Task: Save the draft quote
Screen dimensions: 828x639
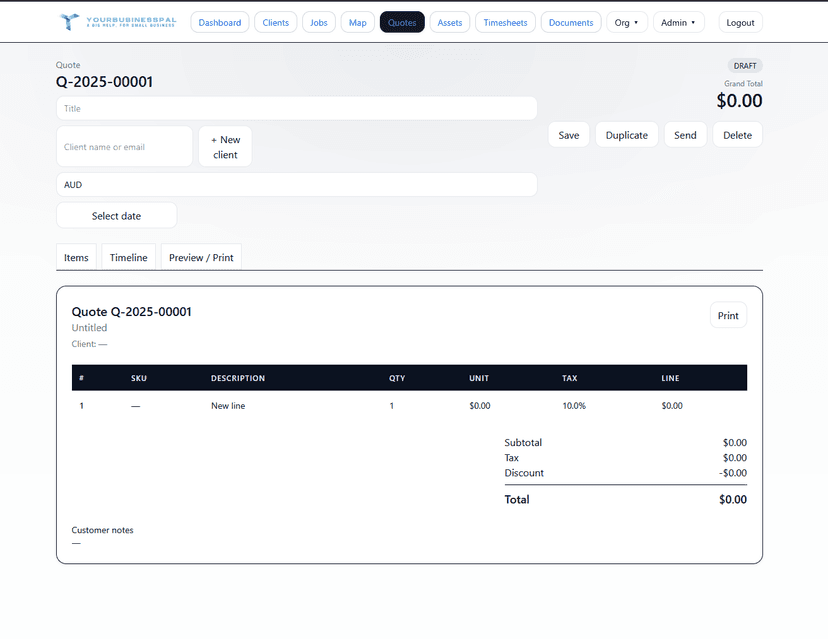Action: (568, 135)
